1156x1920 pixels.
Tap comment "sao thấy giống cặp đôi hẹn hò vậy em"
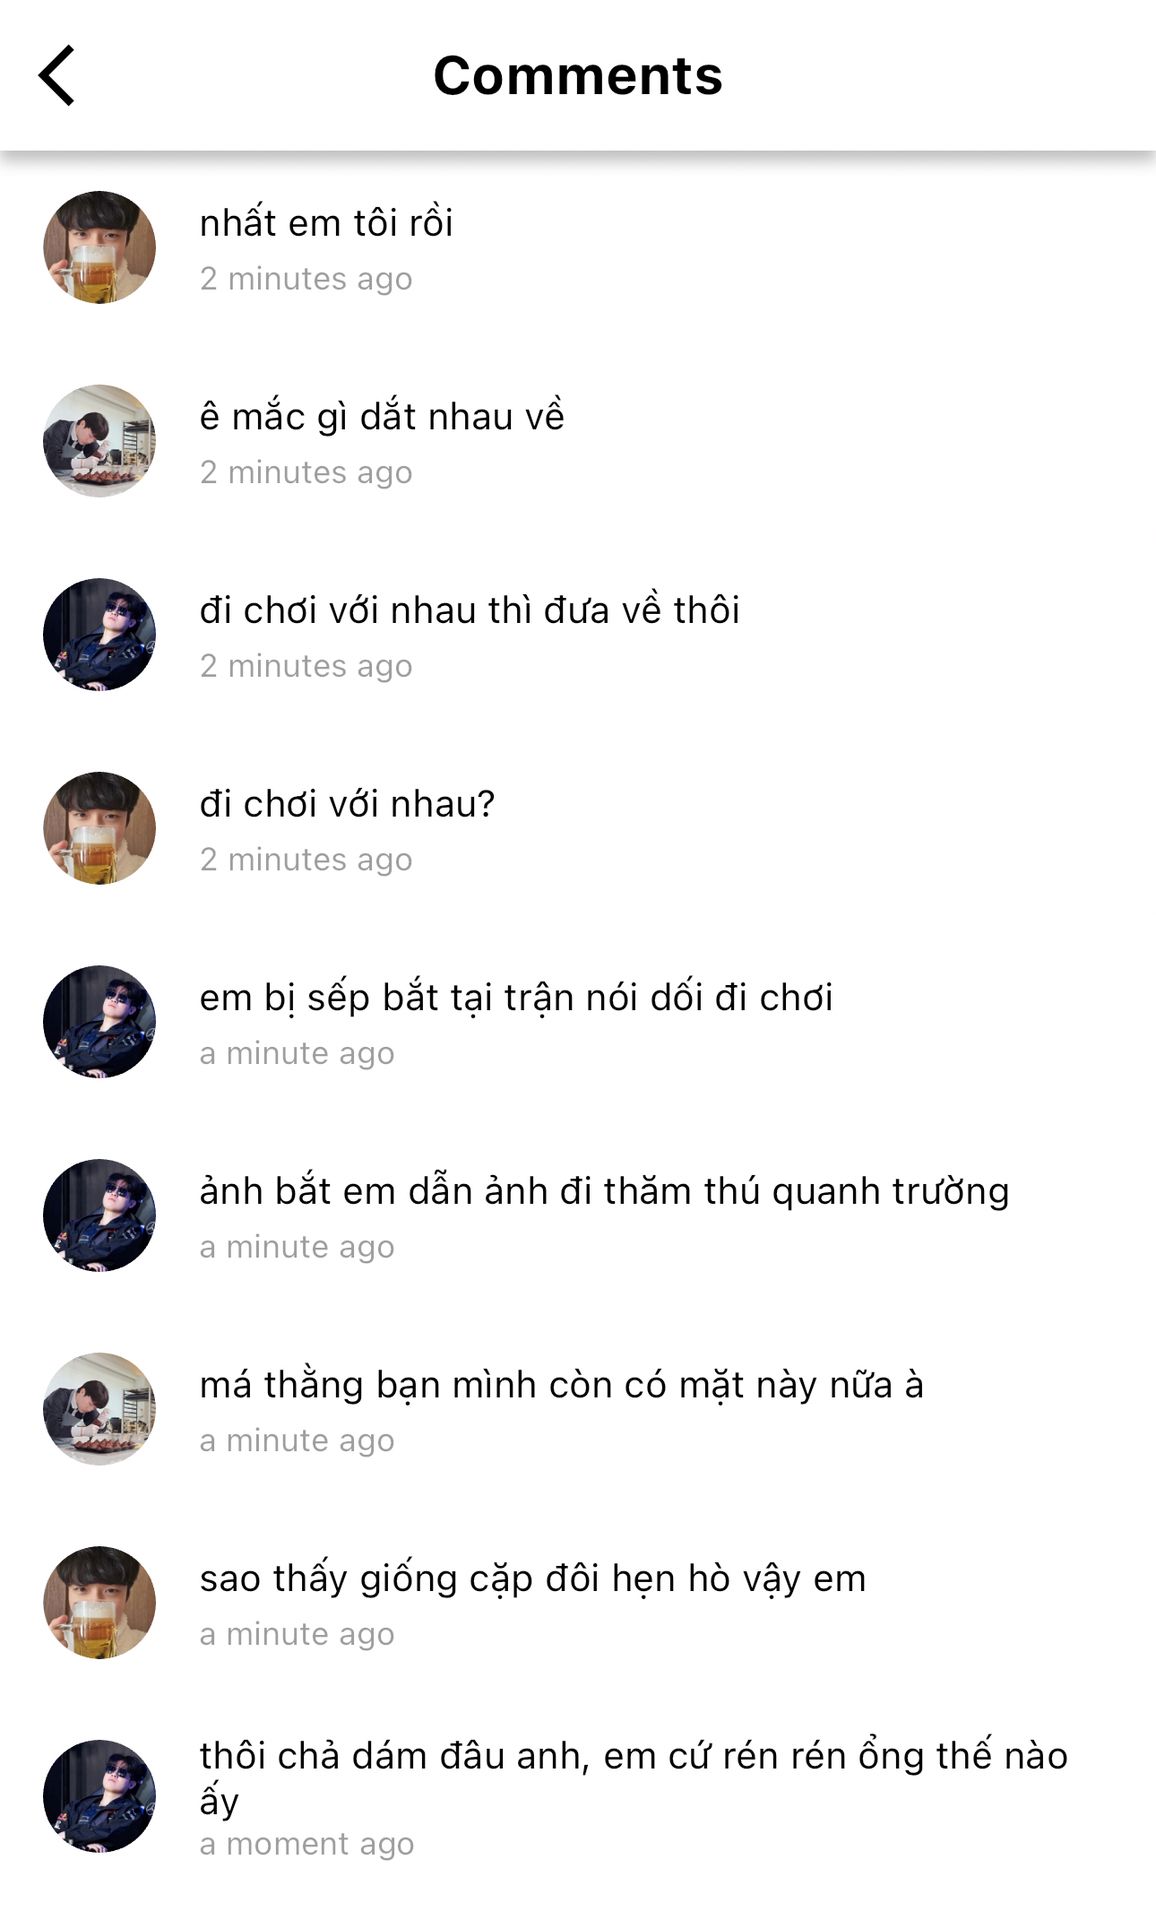(x=532, y=1578)
